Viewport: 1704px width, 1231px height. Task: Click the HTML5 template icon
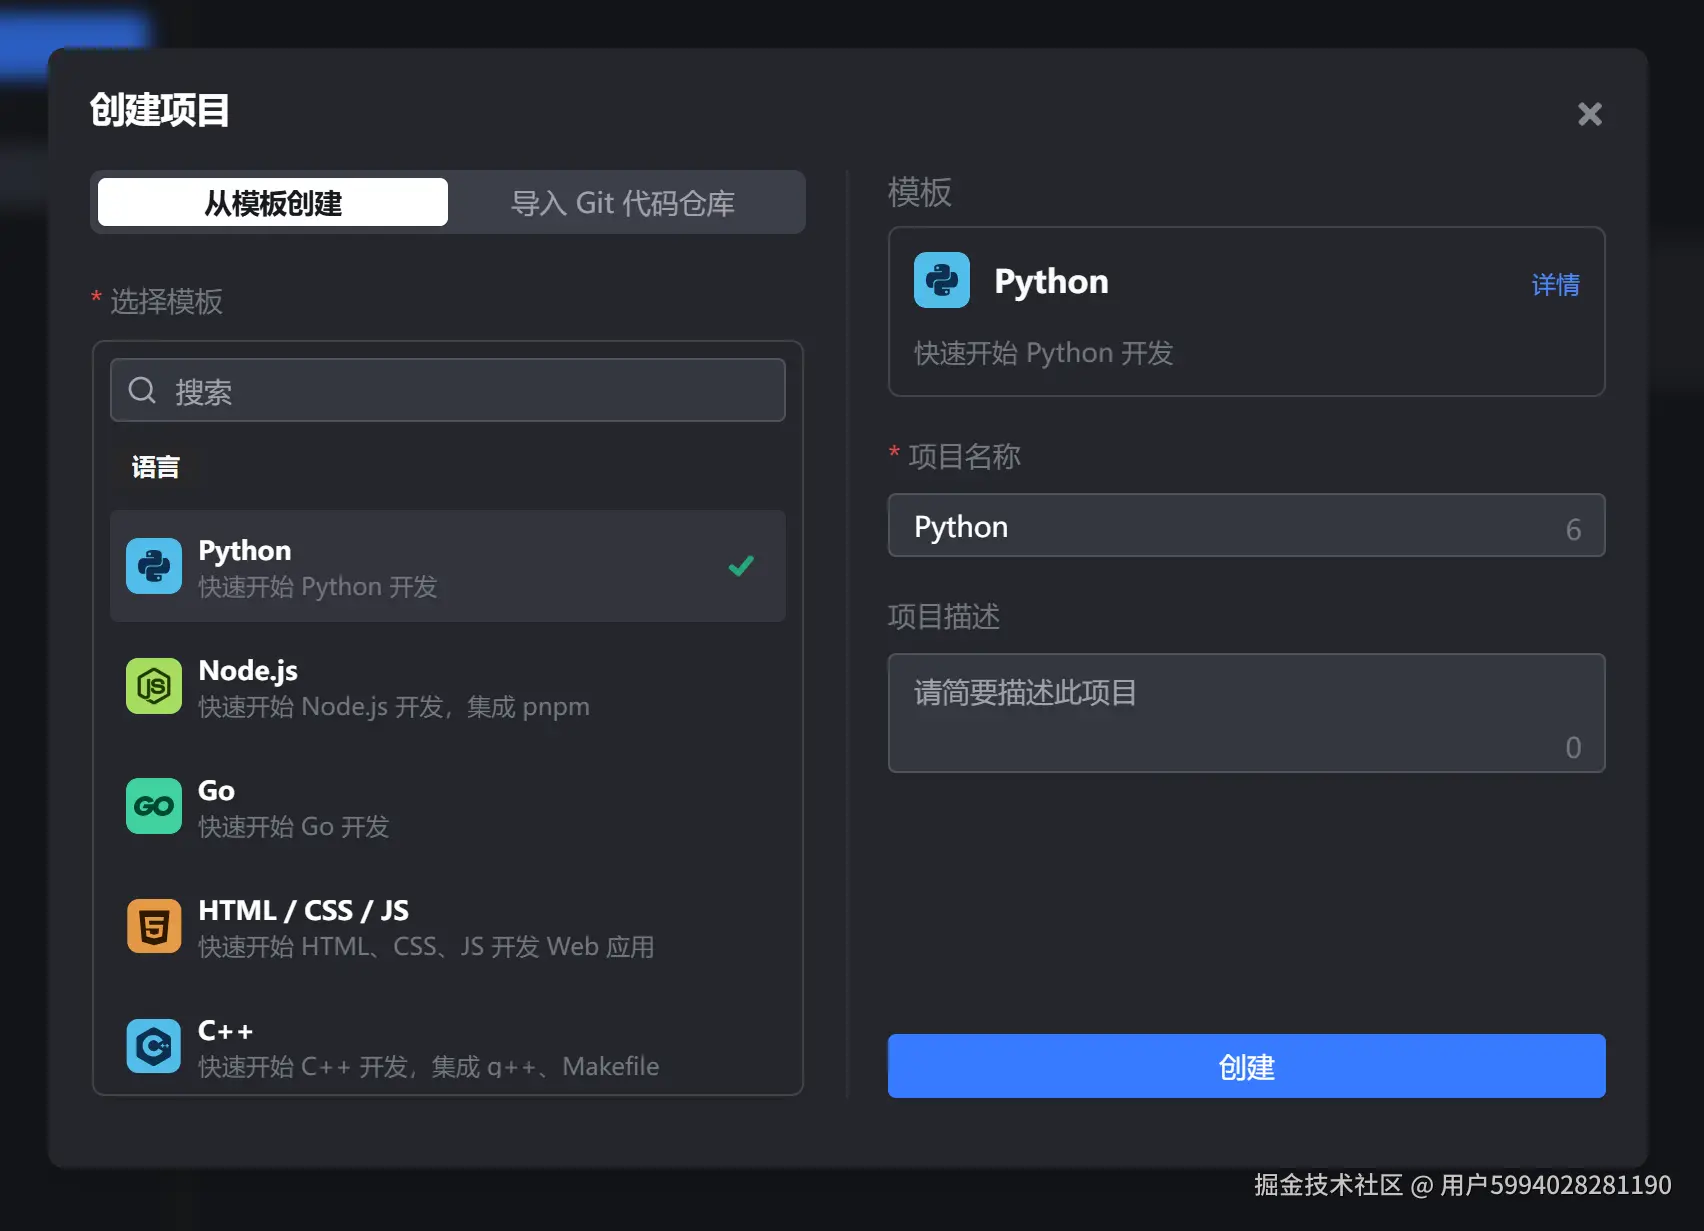pyautogui.click(x=154, y=926)
